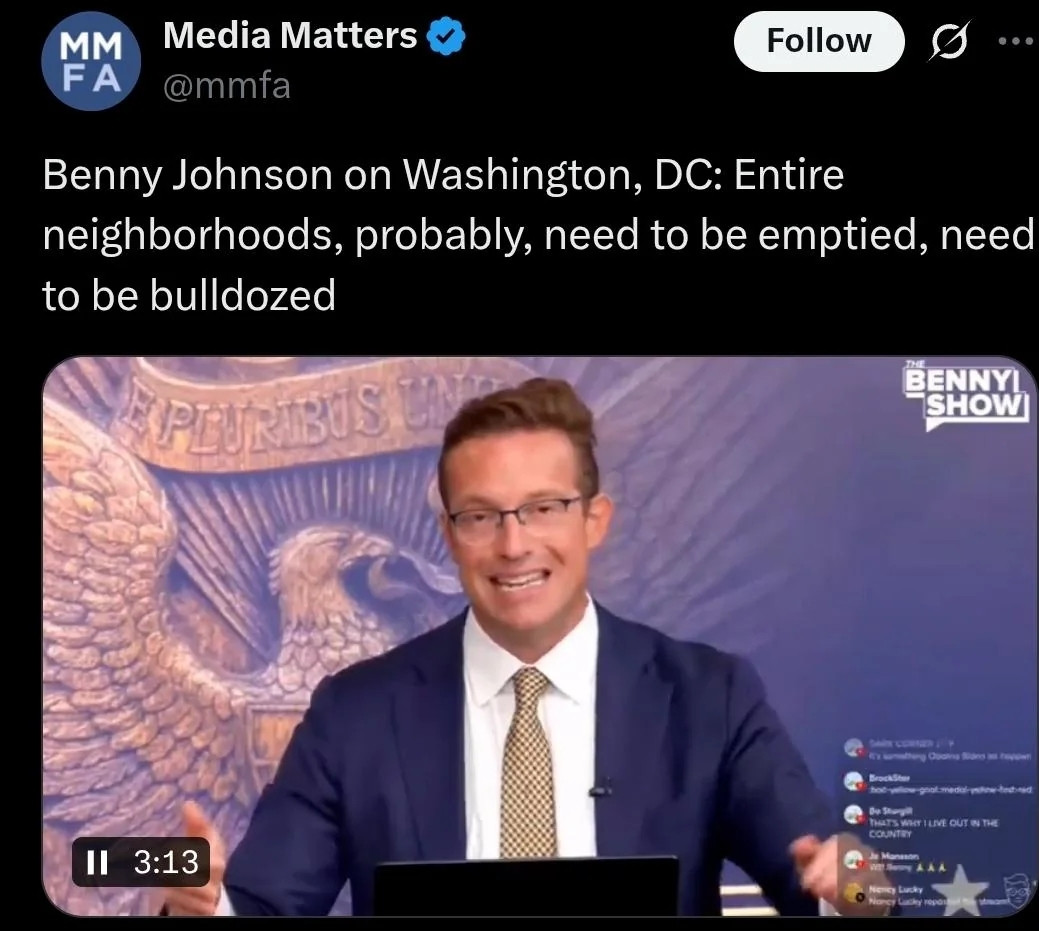Click the blue verified checkmark badge

tap(445, 36)
